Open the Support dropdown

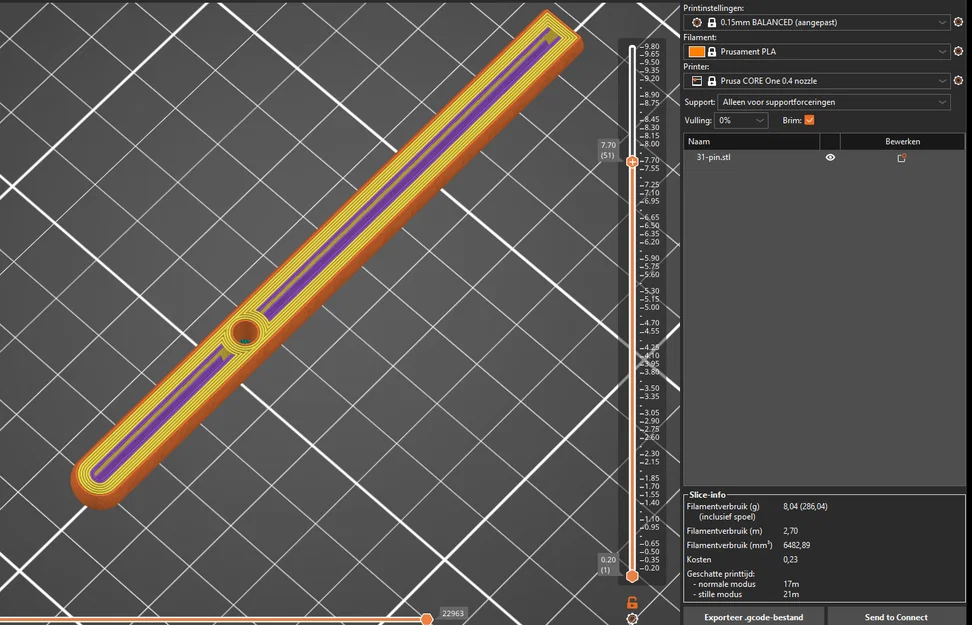pyautogui.click(x=833, y=102)
